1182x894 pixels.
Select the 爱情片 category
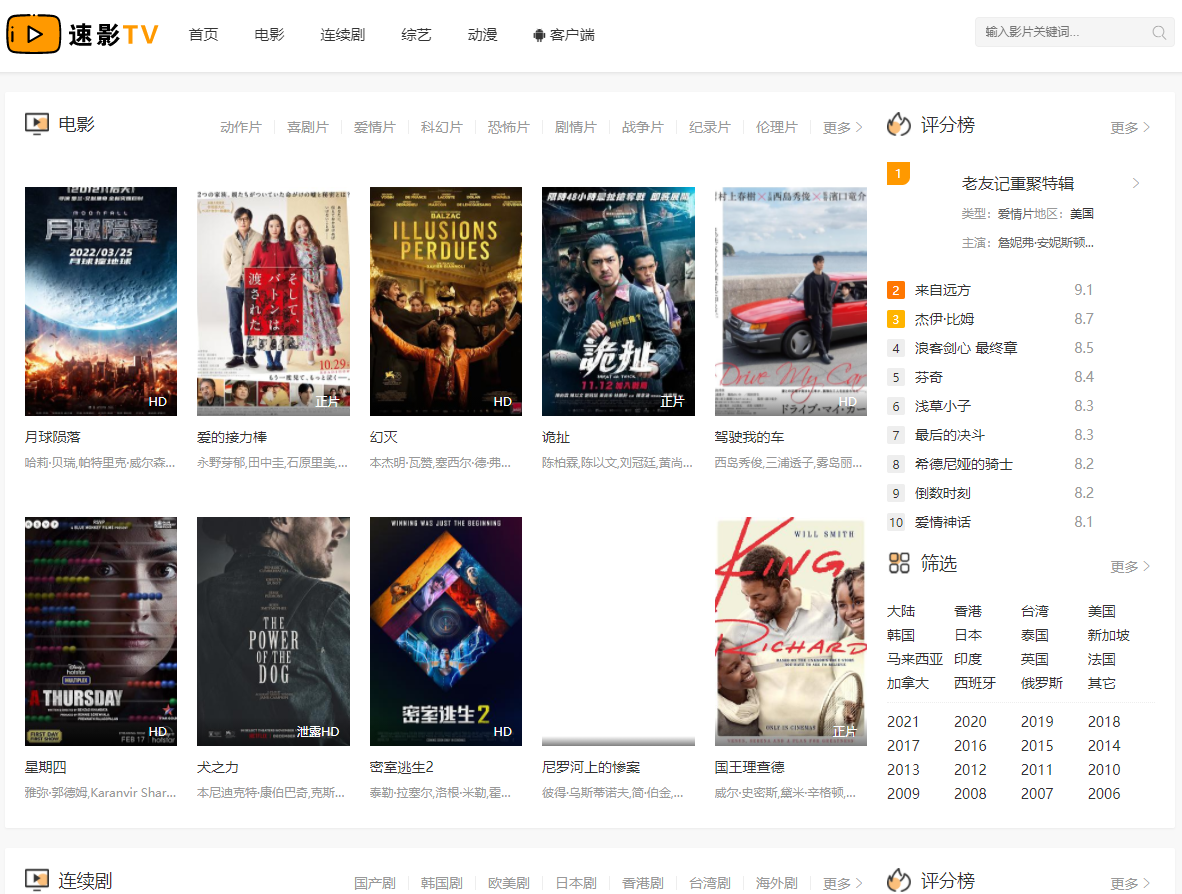[x=375, y=127]
